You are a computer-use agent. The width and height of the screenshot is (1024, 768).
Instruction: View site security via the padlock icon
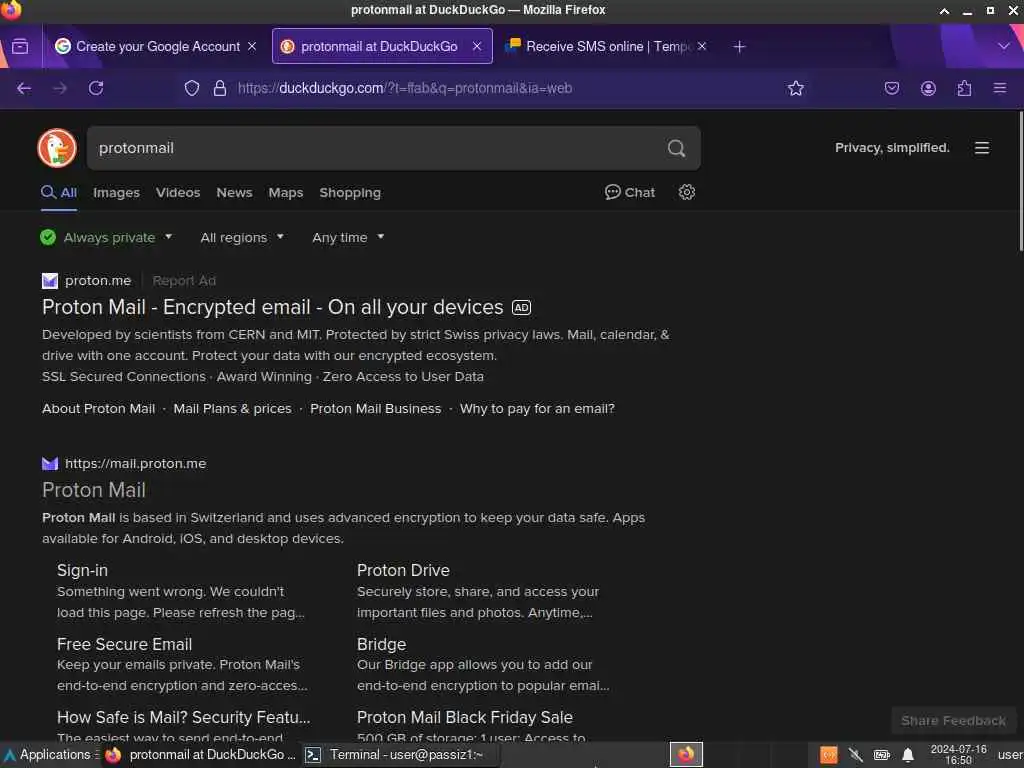click(x=220, y=88)
